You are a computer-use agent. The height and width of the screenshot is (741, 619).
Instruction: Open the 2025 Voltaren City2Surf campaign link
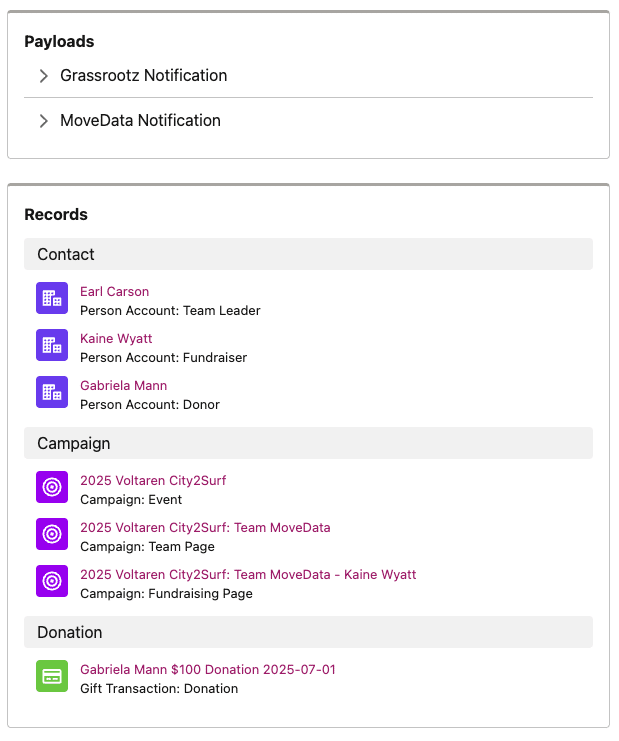(x=153, y=481)
